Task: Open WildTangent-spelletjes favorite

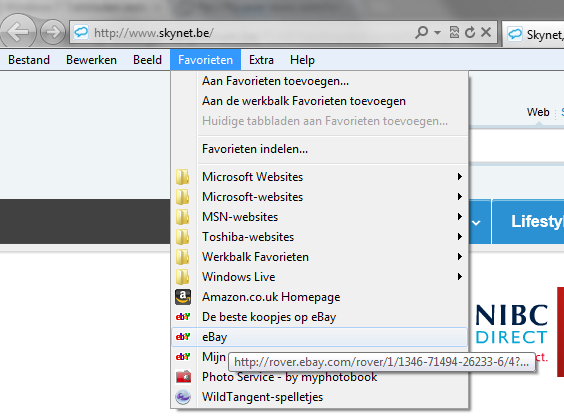Action: (x=319, y=397)
